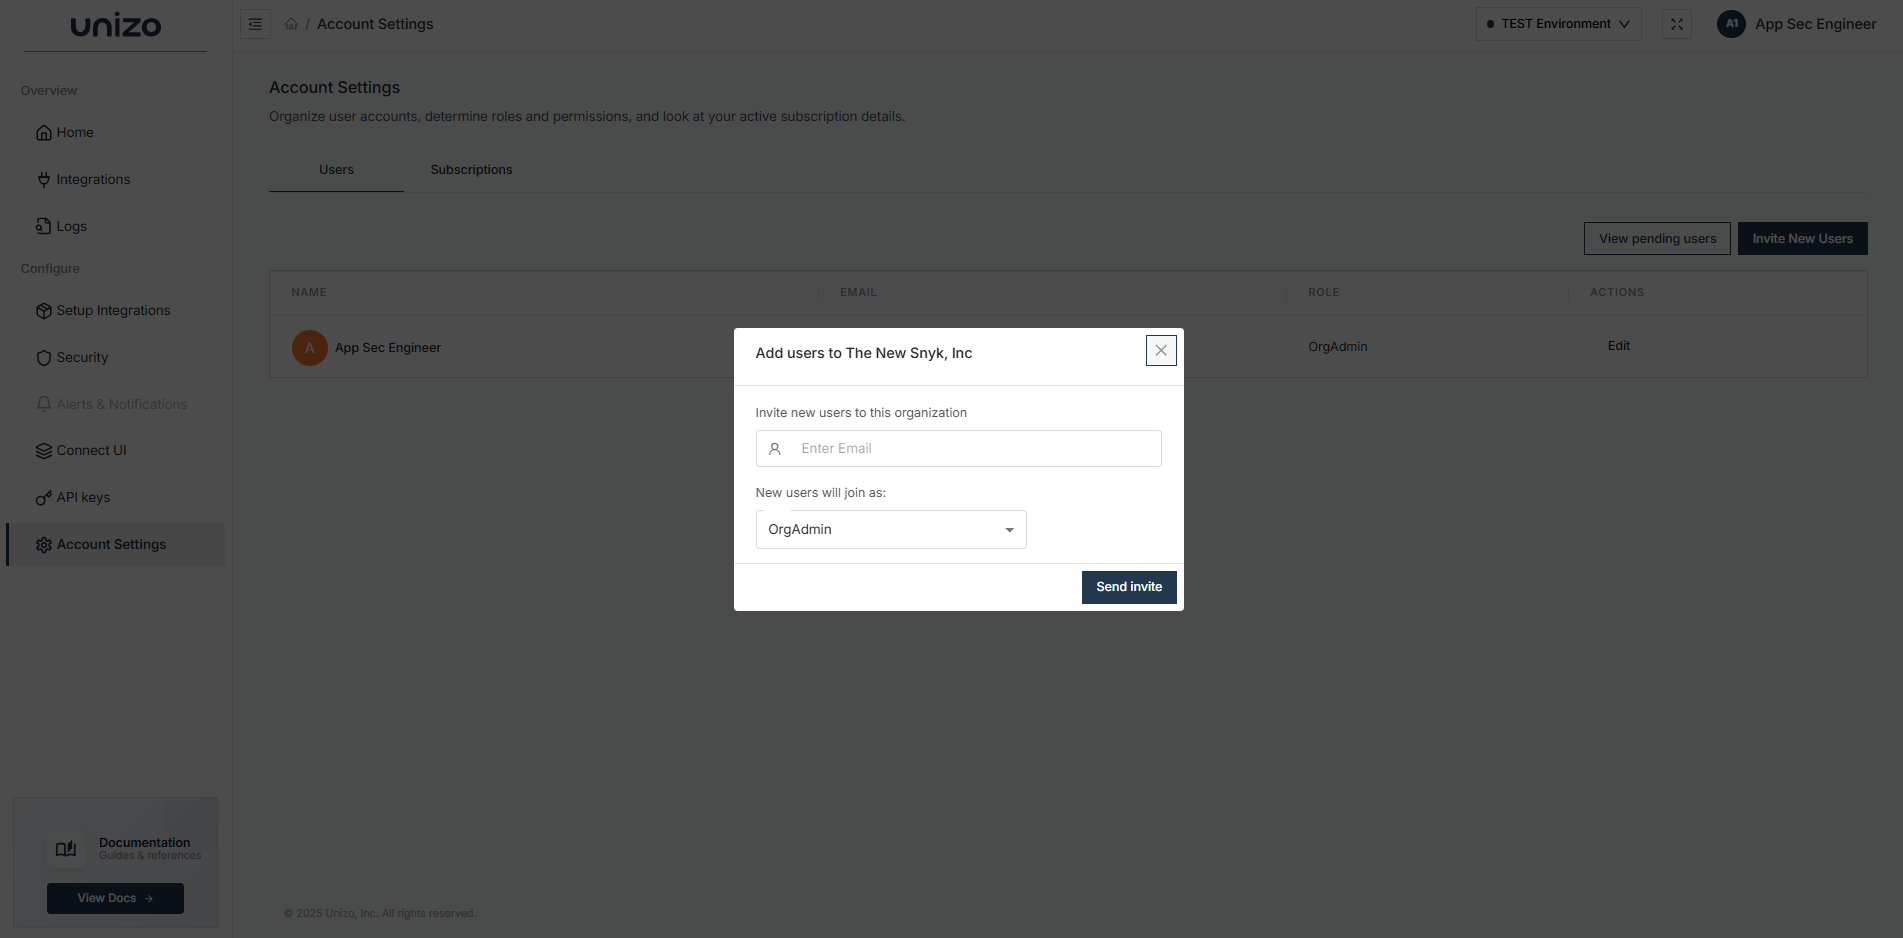Image resolution: width=1903 pixels, height=938 pixels.
Task: Select Connect UI in the sidebar
Action: [91, 450]
